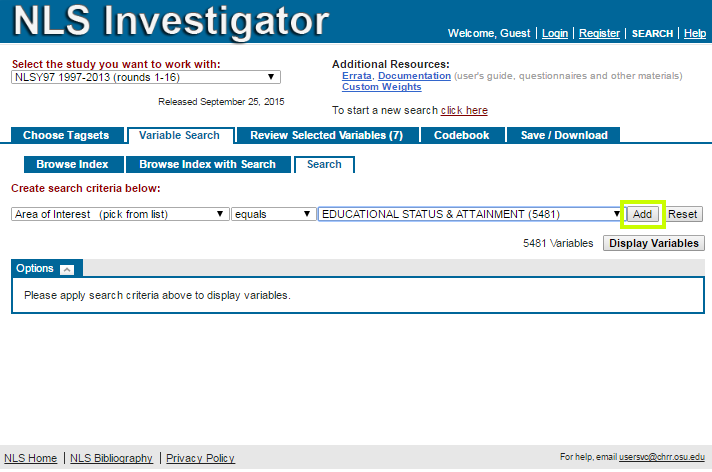Open the Errata link
712x472 pixels.
356,76
